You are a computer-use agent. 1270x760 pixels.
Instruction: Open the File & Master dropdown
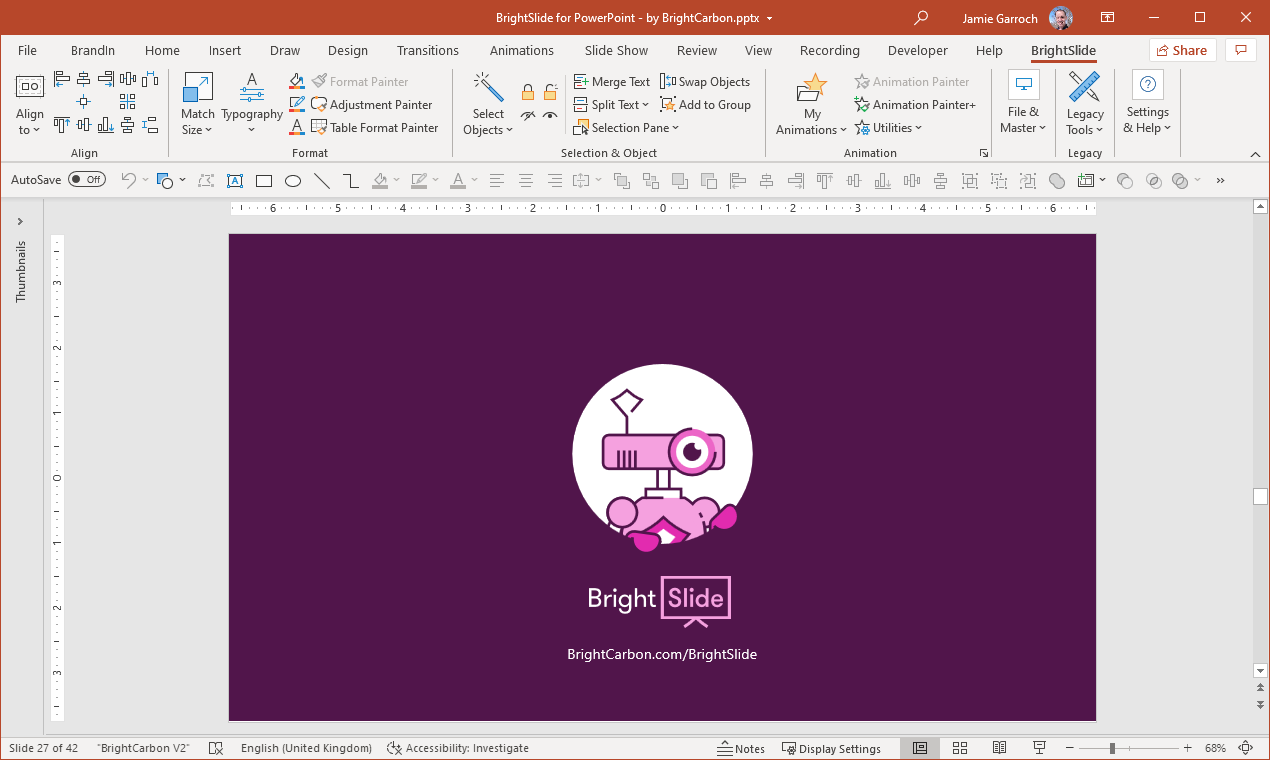coord(1023,103)
